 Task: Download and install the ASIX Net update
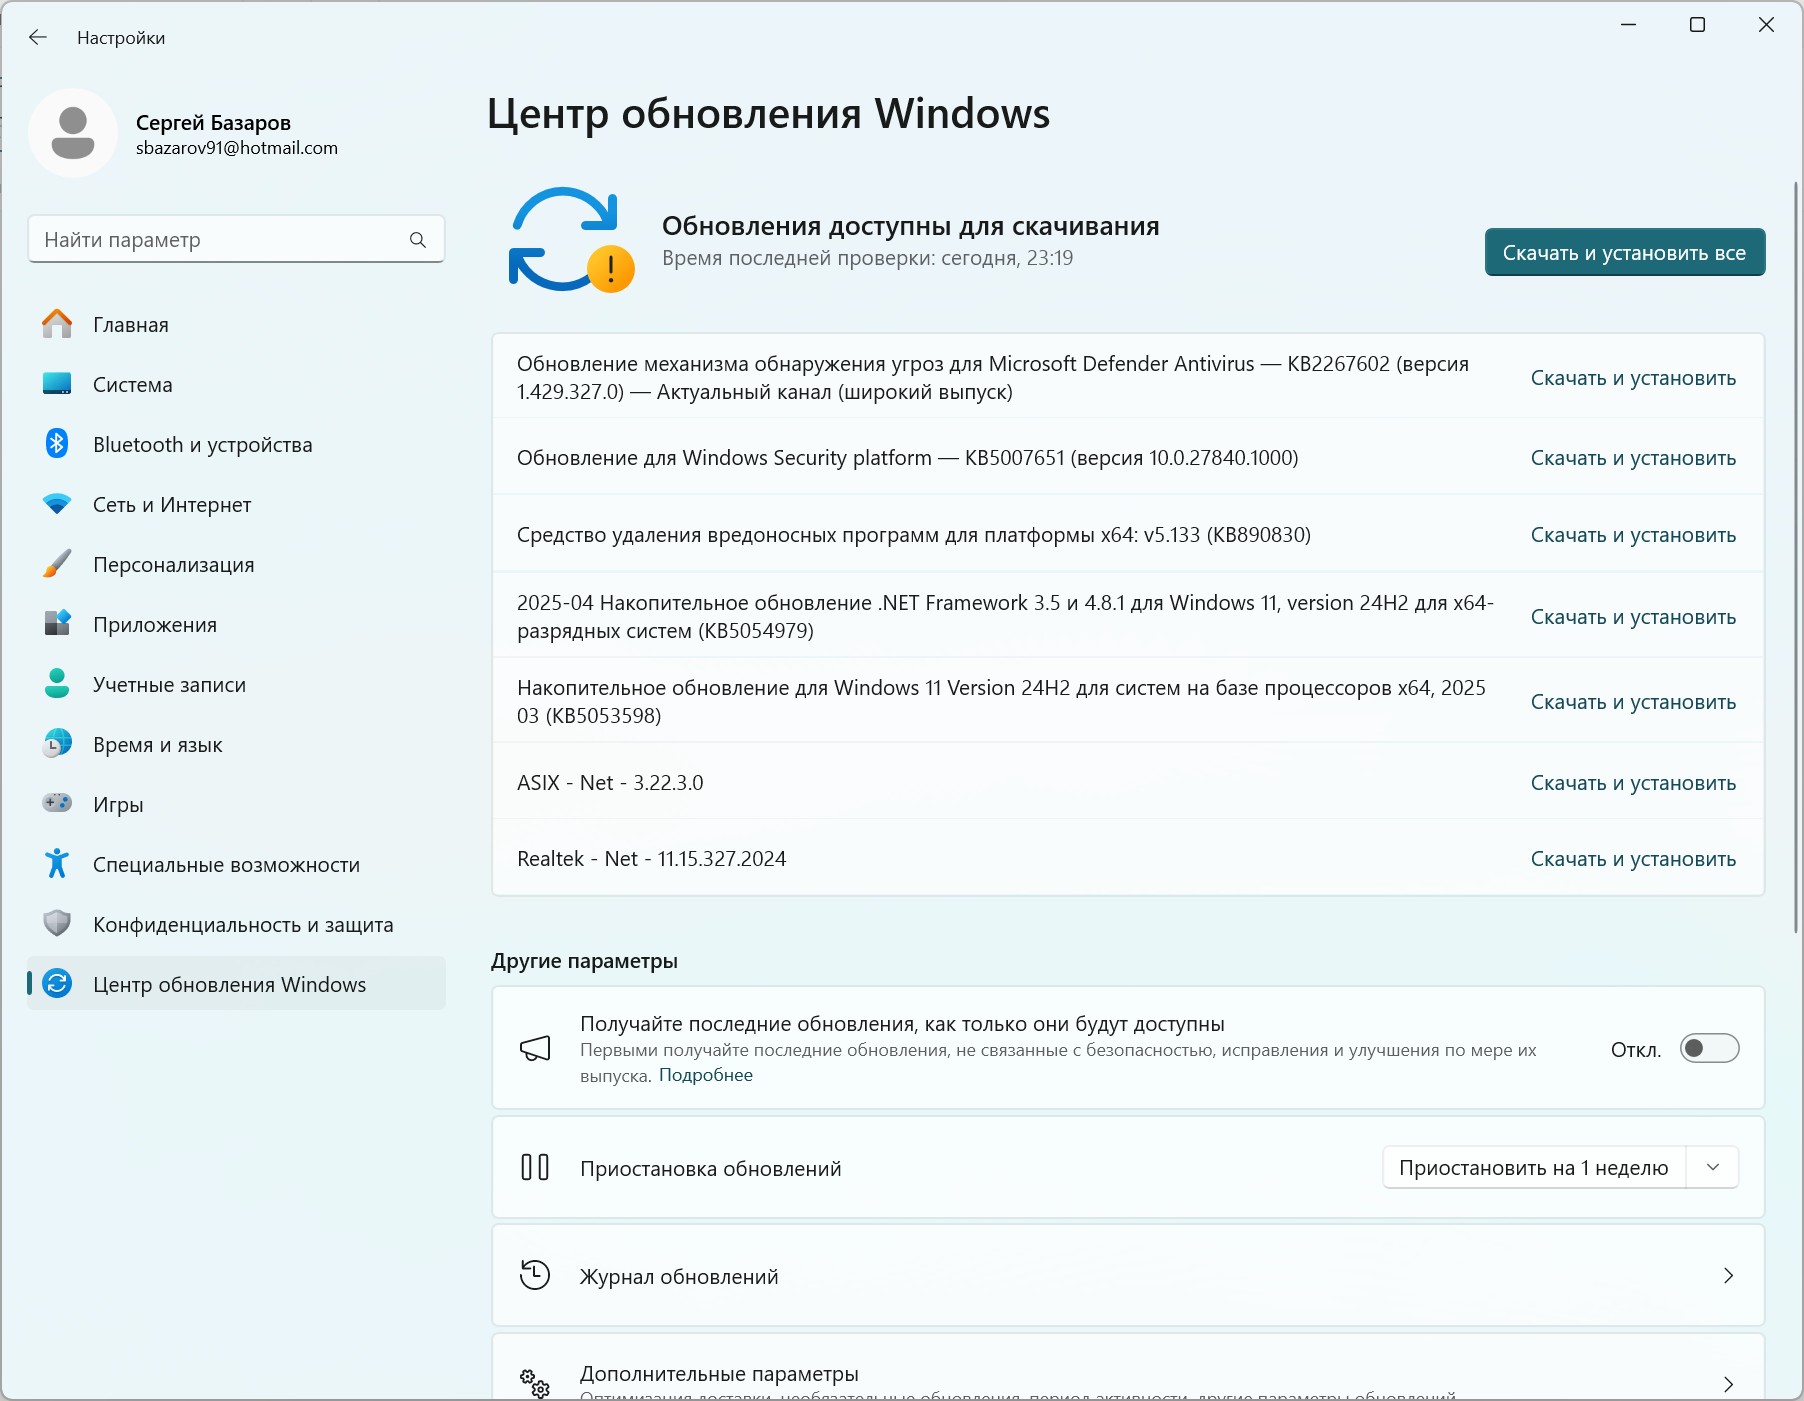point(1632,783)
